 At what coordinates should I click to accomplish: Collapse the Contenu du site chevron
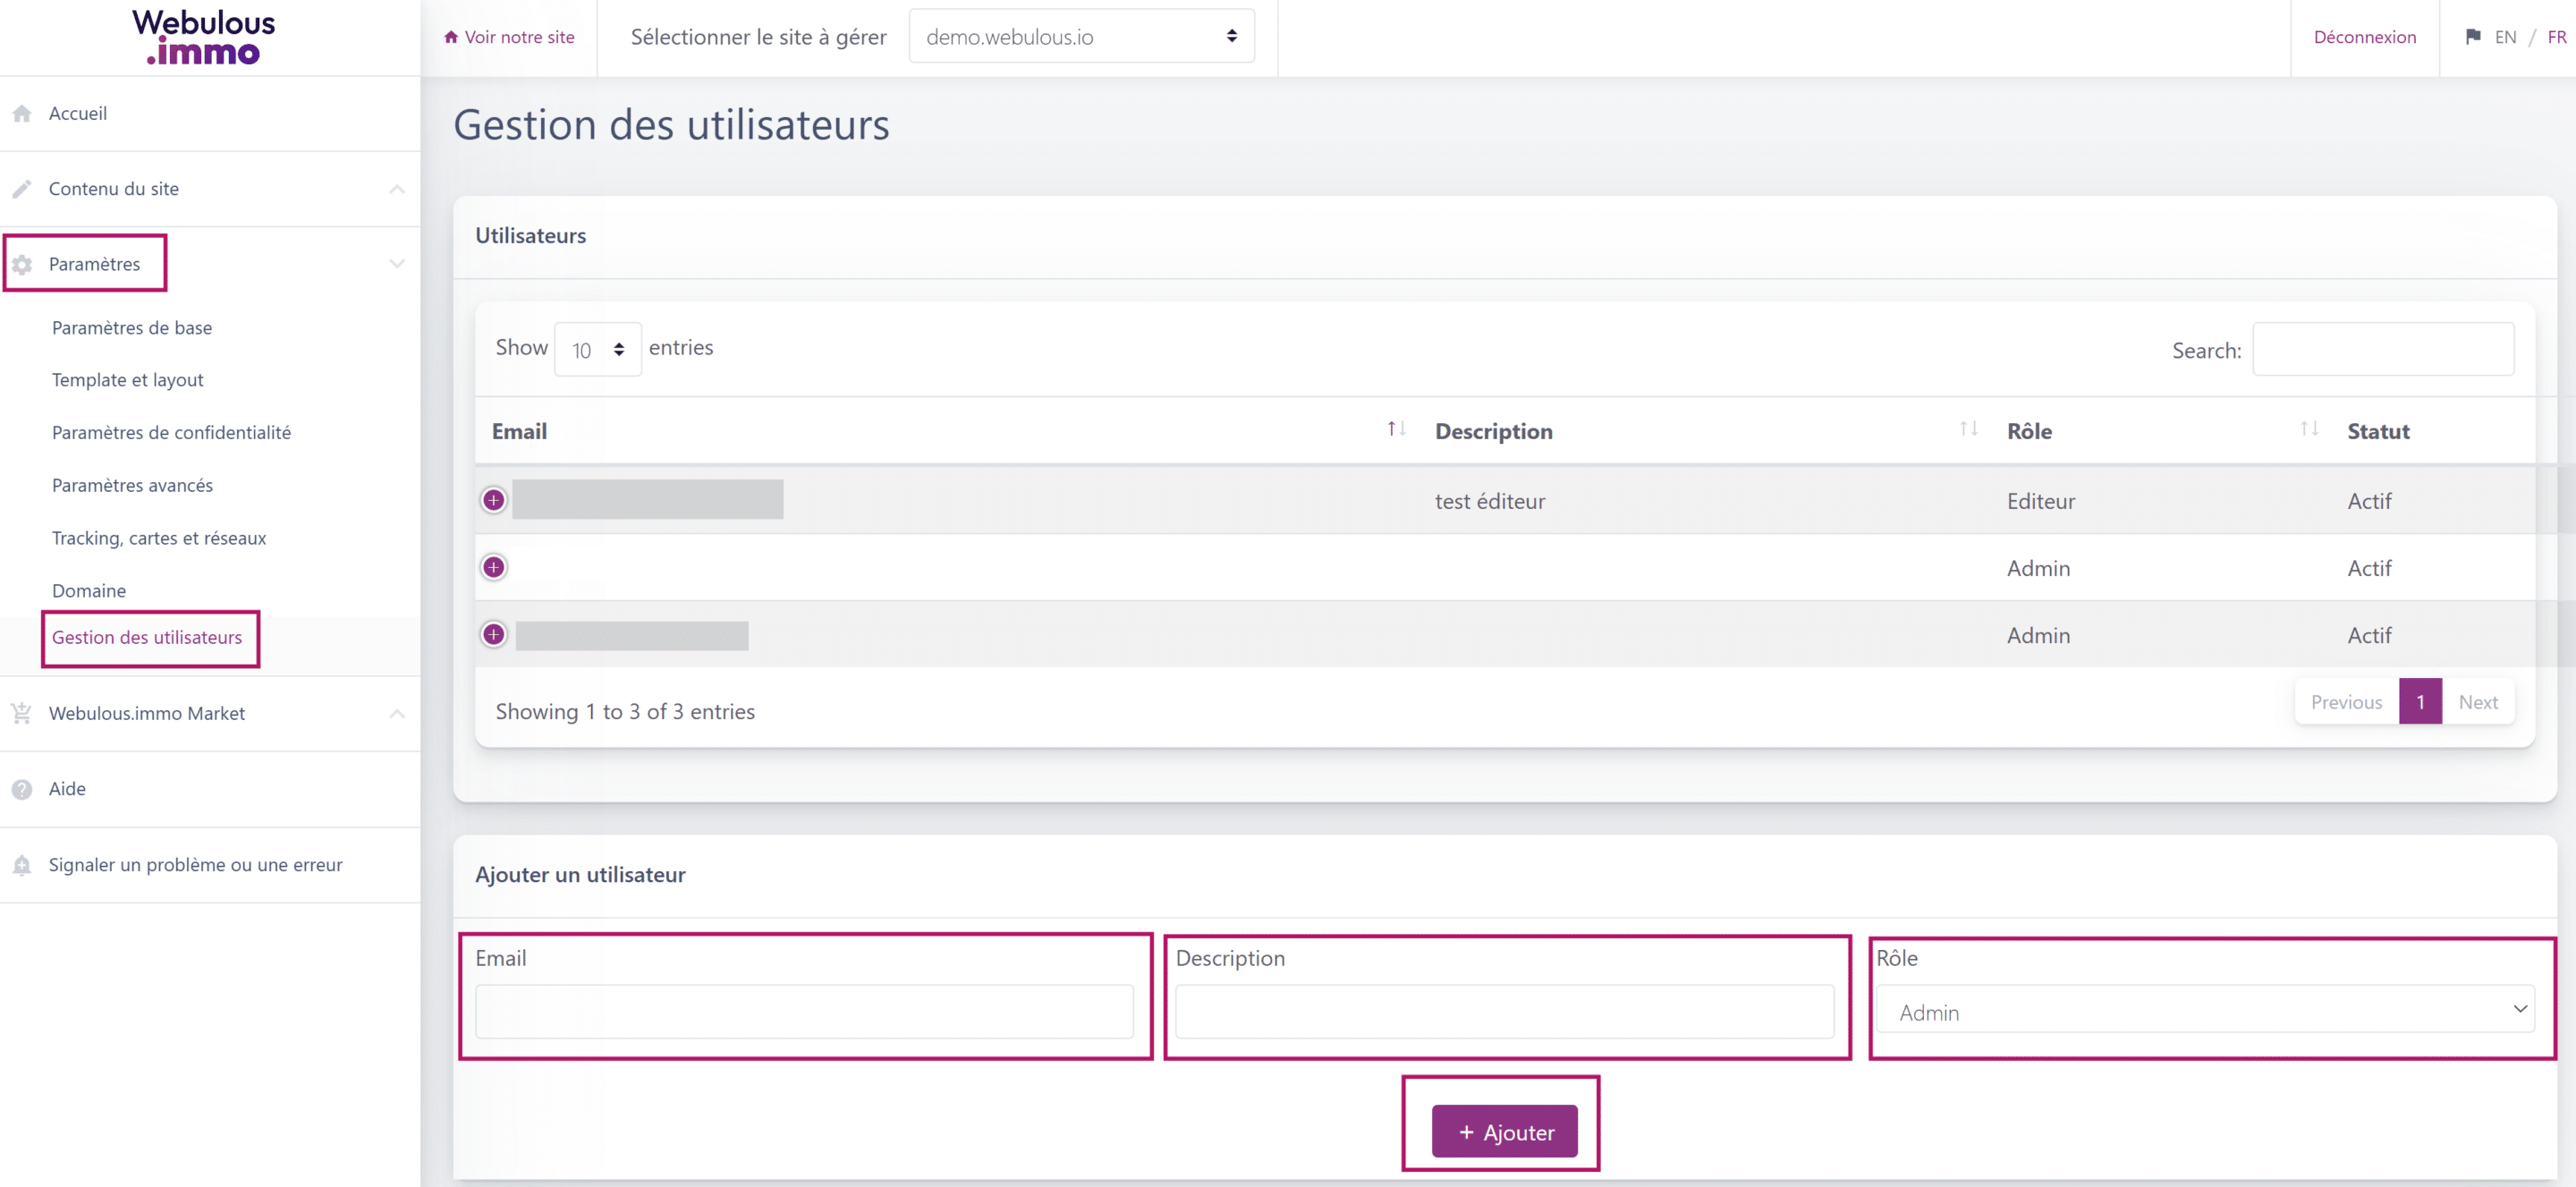pyautogui.click(x=397, y=189)
